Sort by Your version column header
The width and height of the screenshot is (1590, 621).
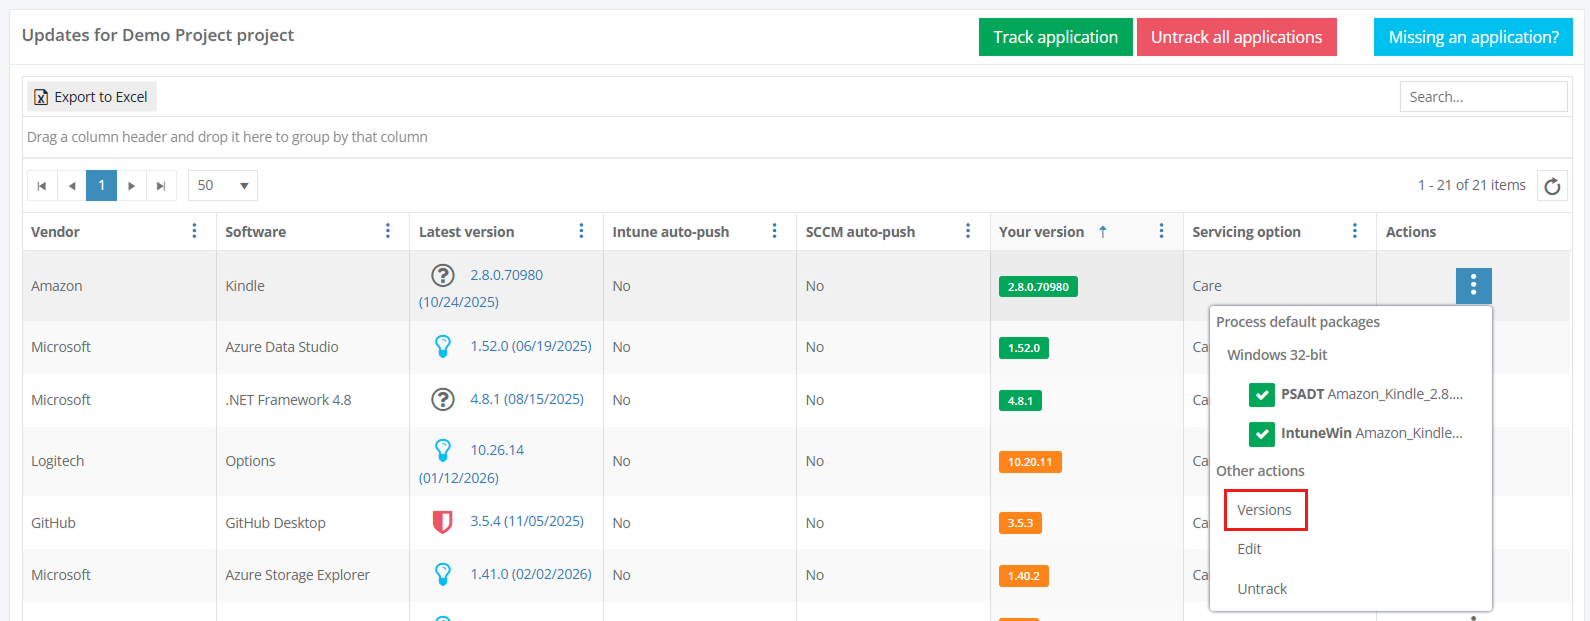[1041, 232]
